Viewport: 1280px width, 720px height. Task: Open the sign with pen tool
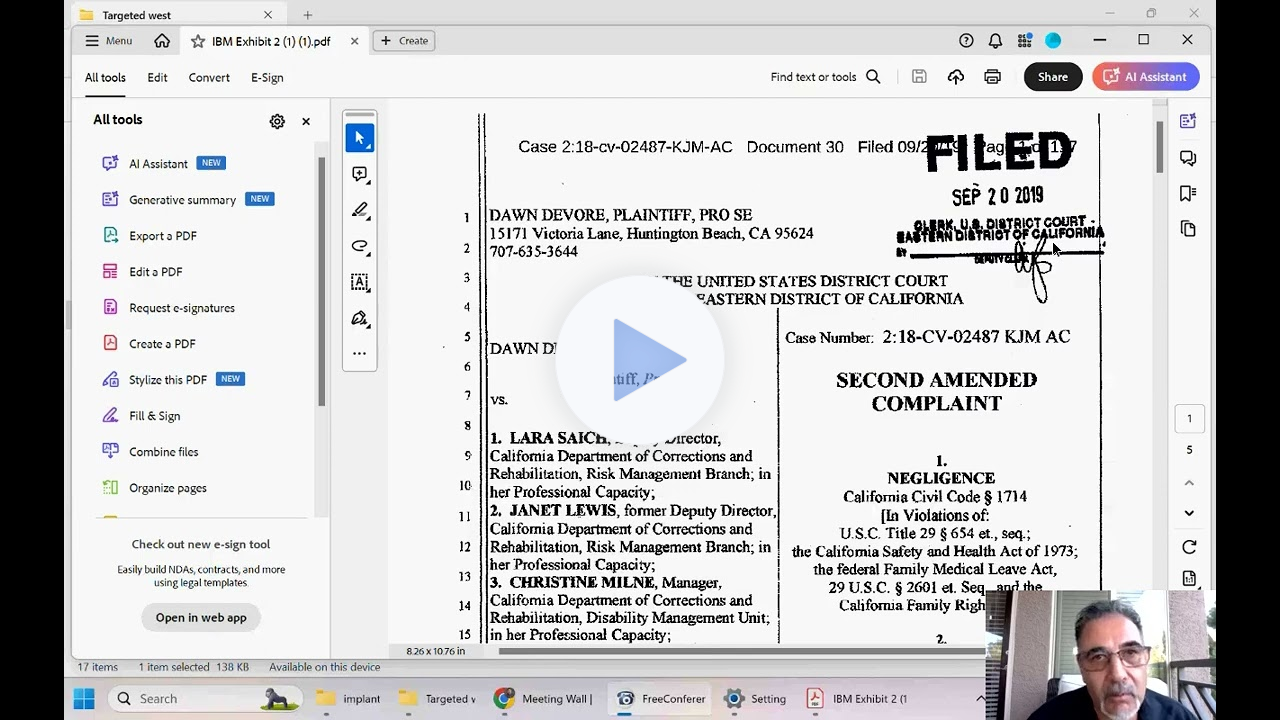click(360, 318)
